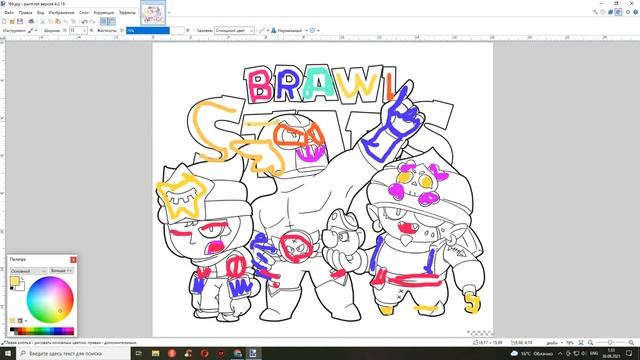The width and height of the screenshot is (640, 360).
Task: Increase brush width with plus button
Action: coord(91,30)
